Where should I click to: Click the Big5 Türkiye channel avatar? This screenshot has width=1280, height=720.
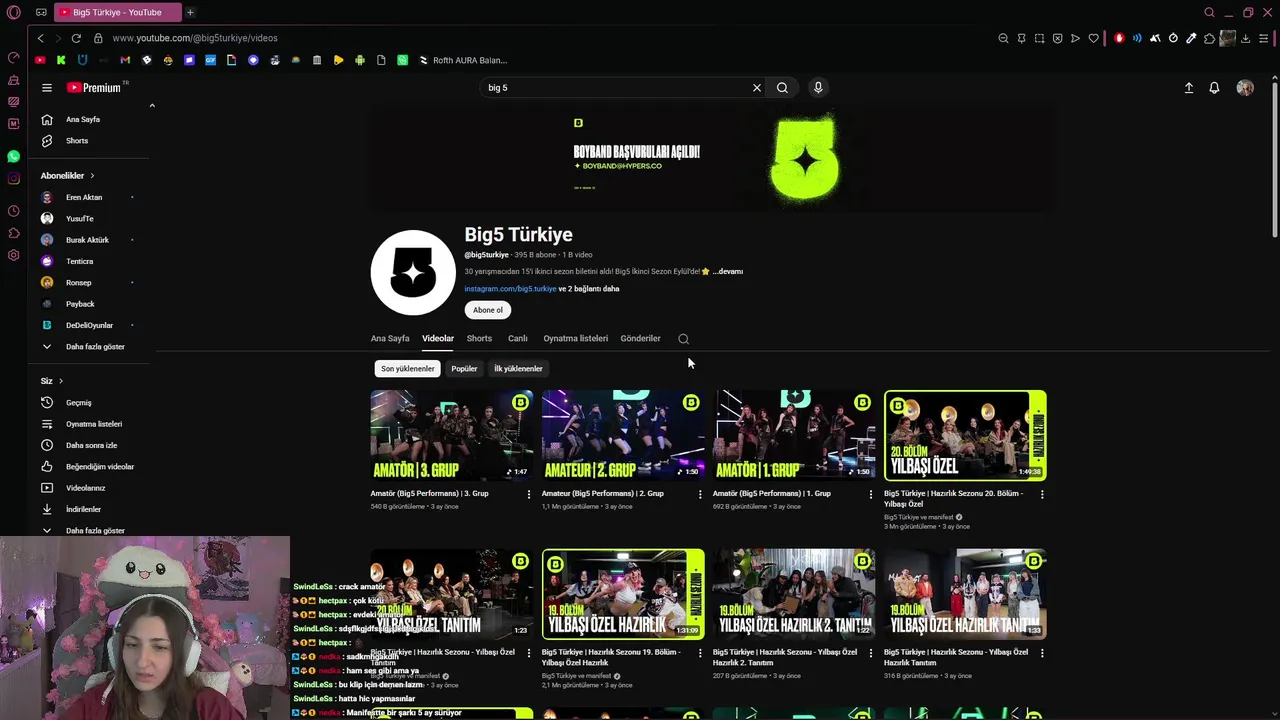click(413, 273)
